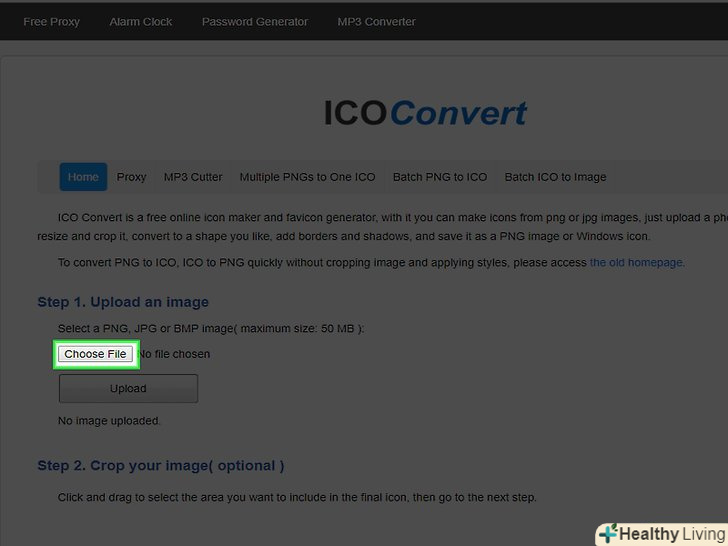
Task: Click the No file chosen text
Action: 175,354
